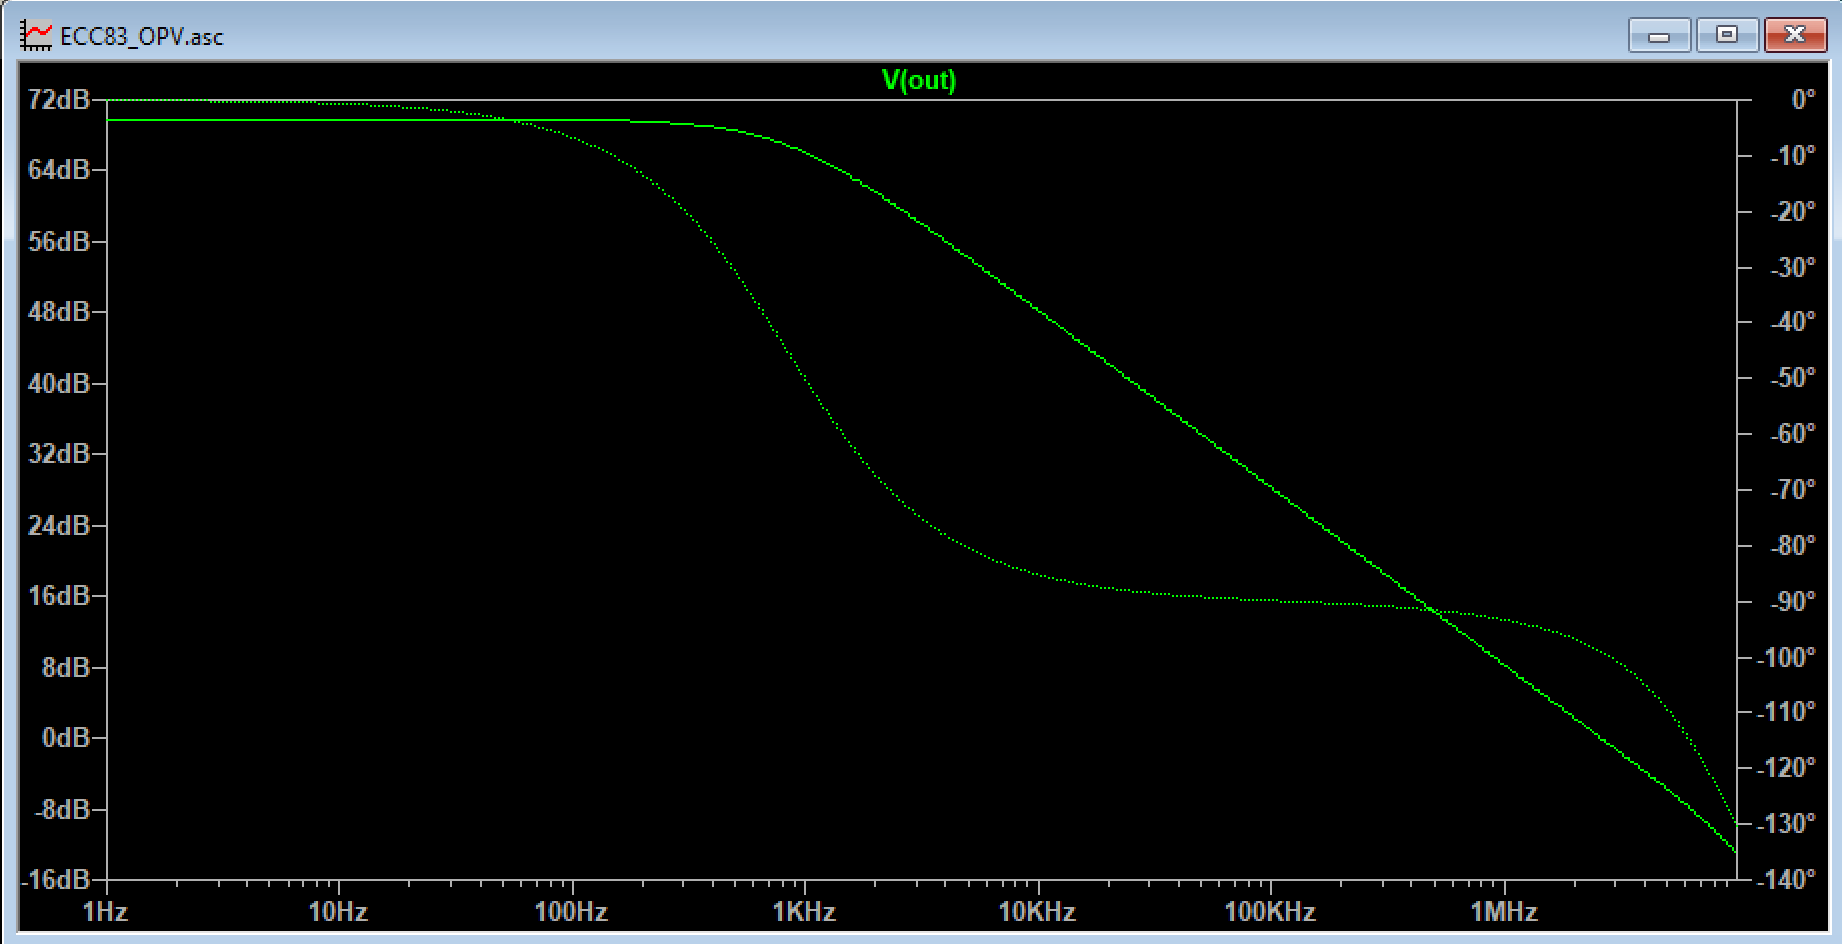Maximize the plot window
Screen dimensions: 1842x944
1727,35
